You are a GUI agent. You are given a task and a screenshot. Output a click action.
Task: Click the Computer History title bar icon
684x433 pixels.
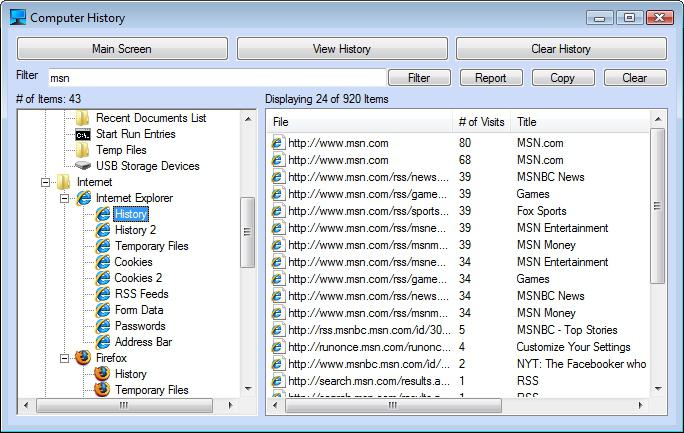coord(18,17)
